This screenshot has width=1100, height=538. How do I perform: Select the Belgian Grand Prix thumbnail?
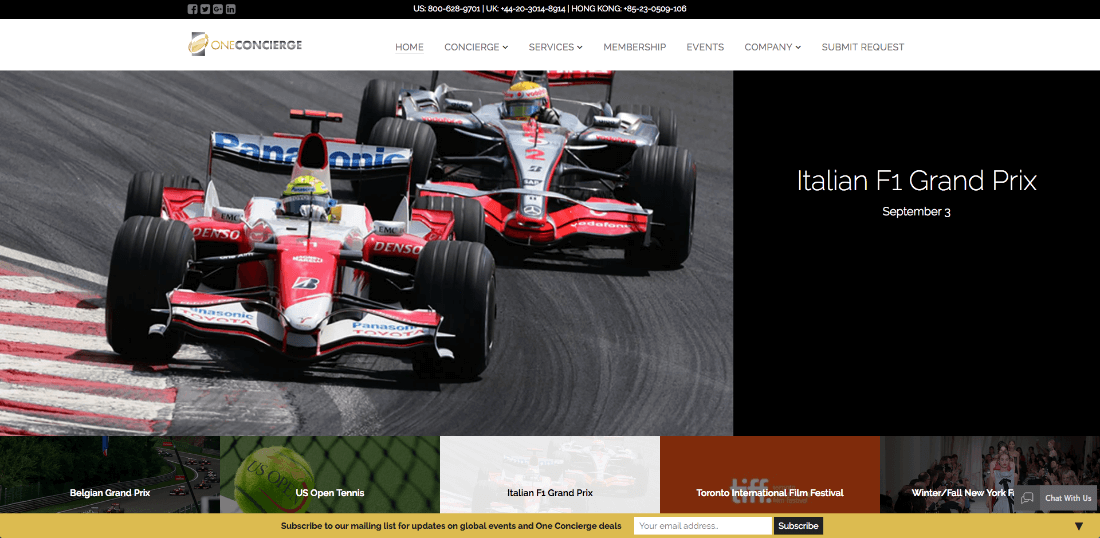(x=110, y=475)
